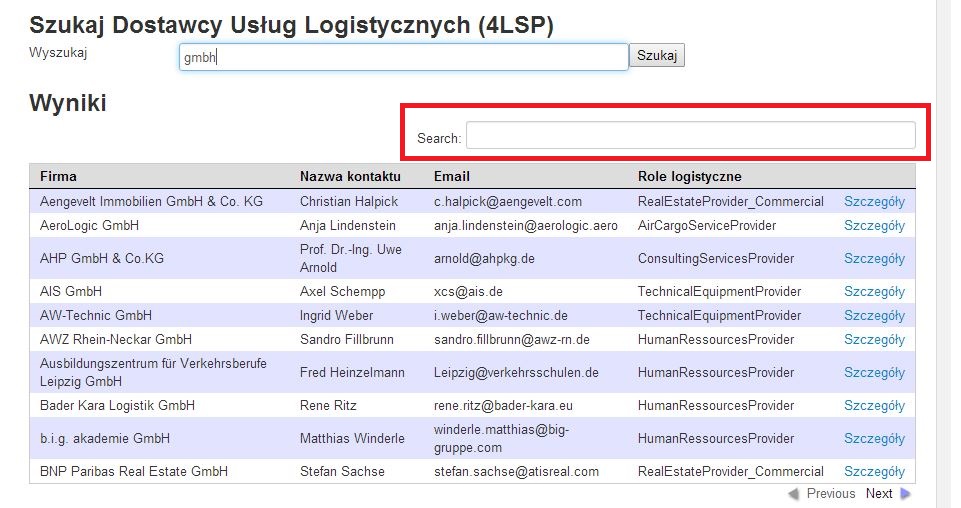The image size is (961, 508).
Task: Open Szczegóły for b.i.g. akademie GmbH
Action: pos(874,439)
